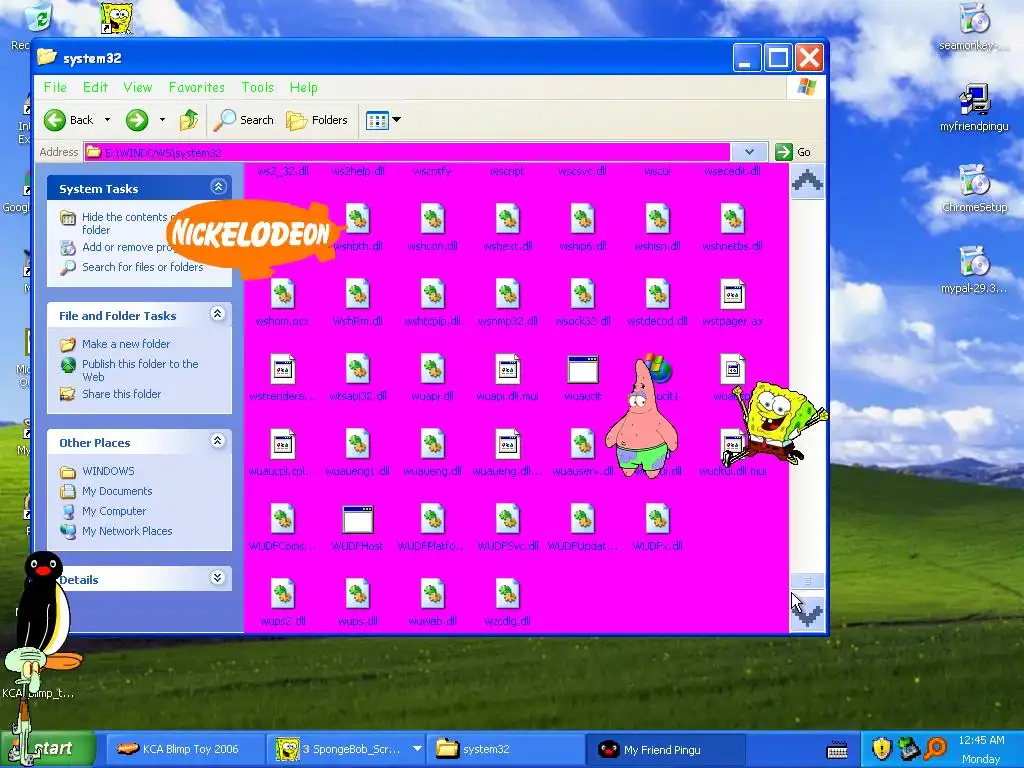Select the wuapi.dll.mui file icon
Image resolution: width=1024 pixels, height=768 pixels.
507,369
